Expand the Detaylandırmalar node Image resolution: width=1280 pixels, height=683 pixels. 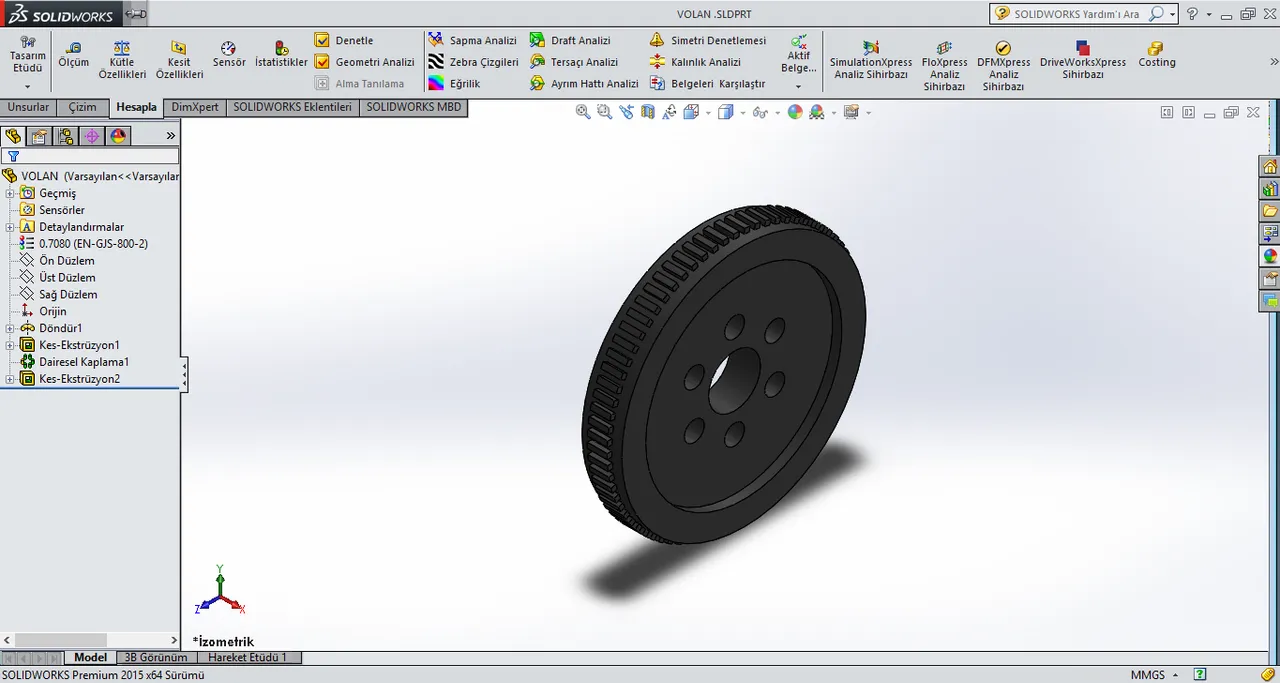point(9,227)
